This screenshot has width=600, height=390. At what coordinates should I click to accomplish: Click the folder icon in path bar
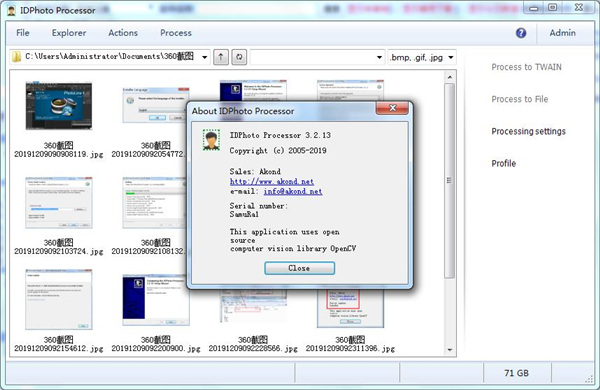pos(16,57)
